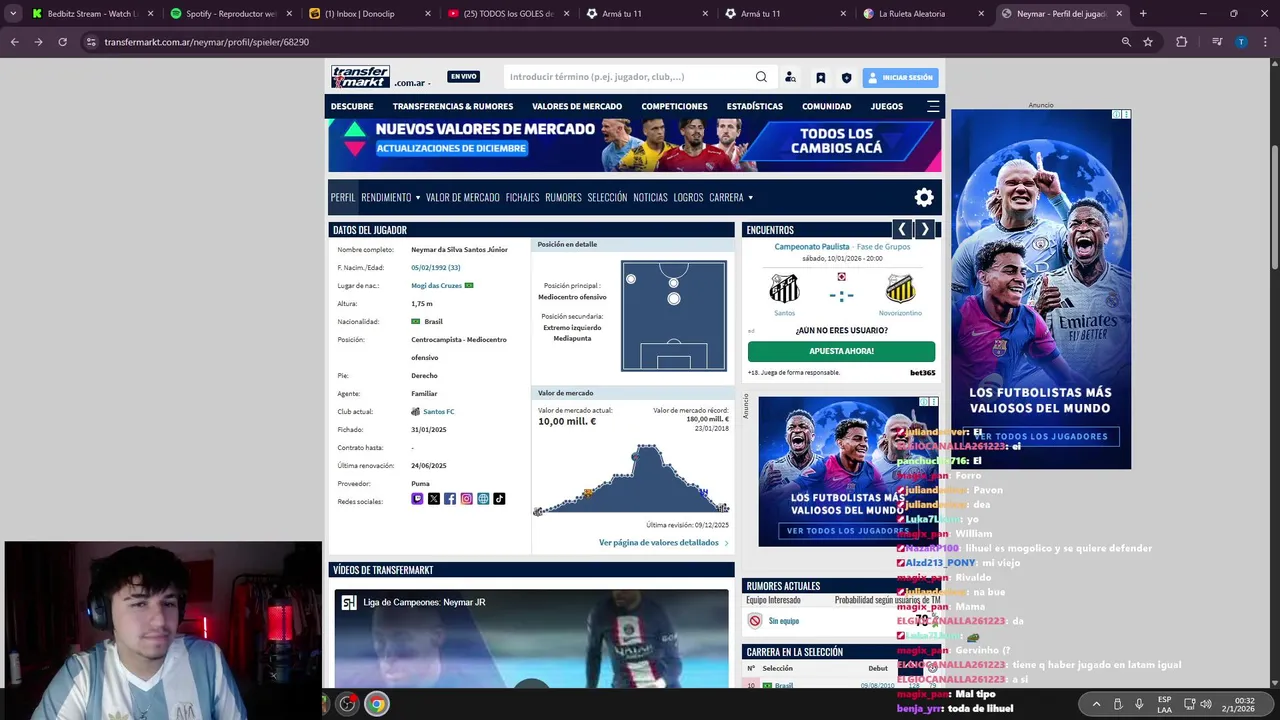
Task: Open the Campeonato Paulista link
Action: (812, 246)
